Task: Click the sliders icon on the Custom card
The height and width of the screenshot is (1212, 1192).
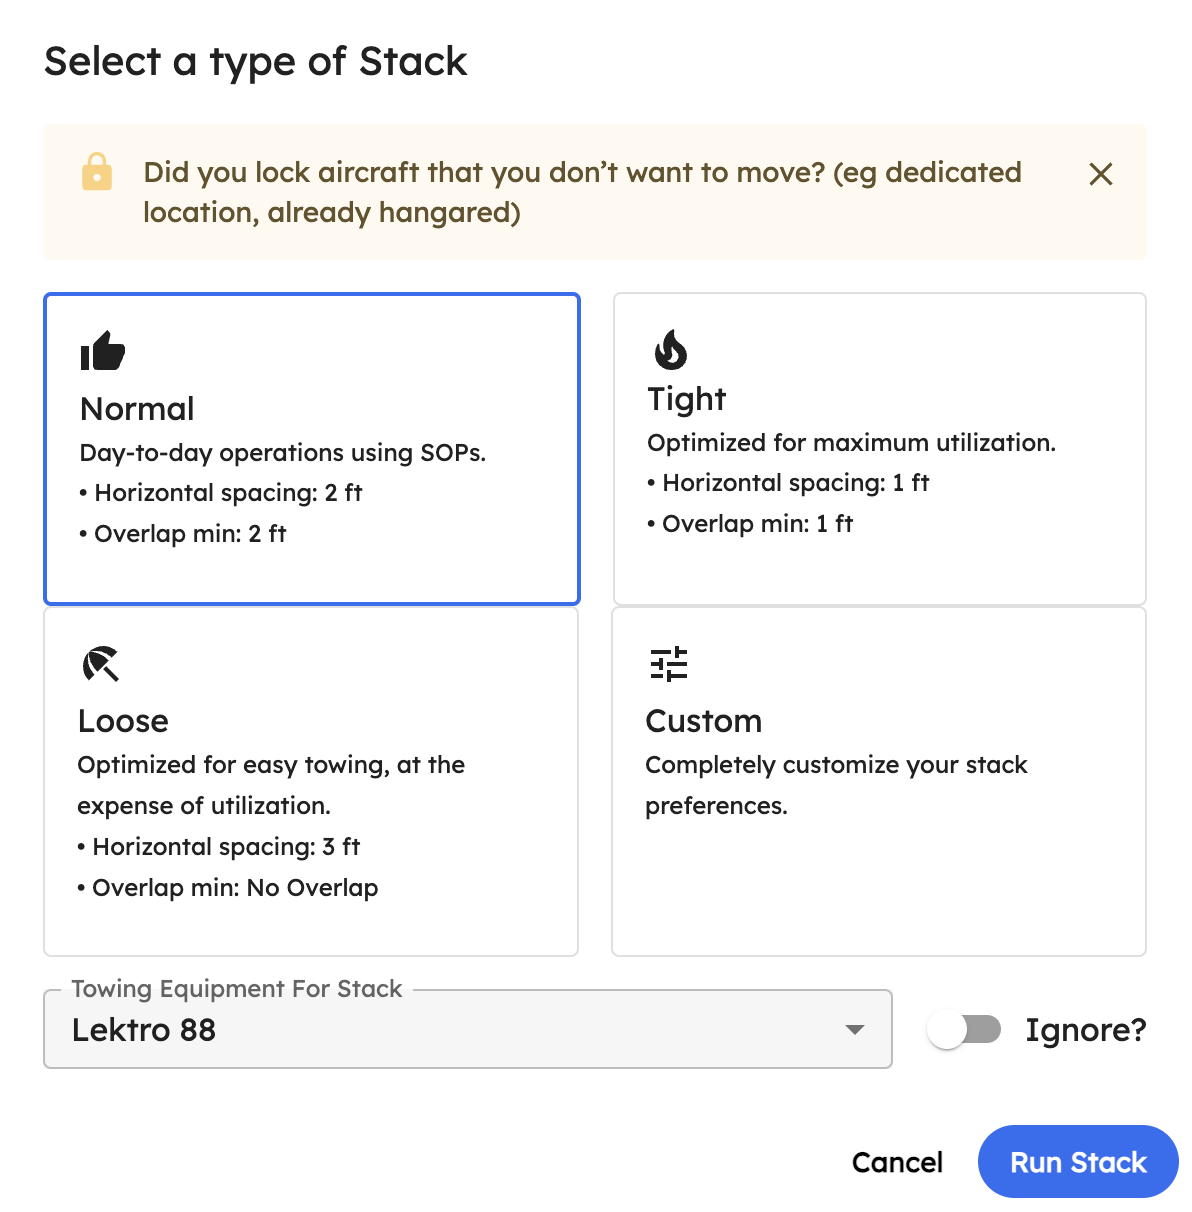Action: click(668, 664)
